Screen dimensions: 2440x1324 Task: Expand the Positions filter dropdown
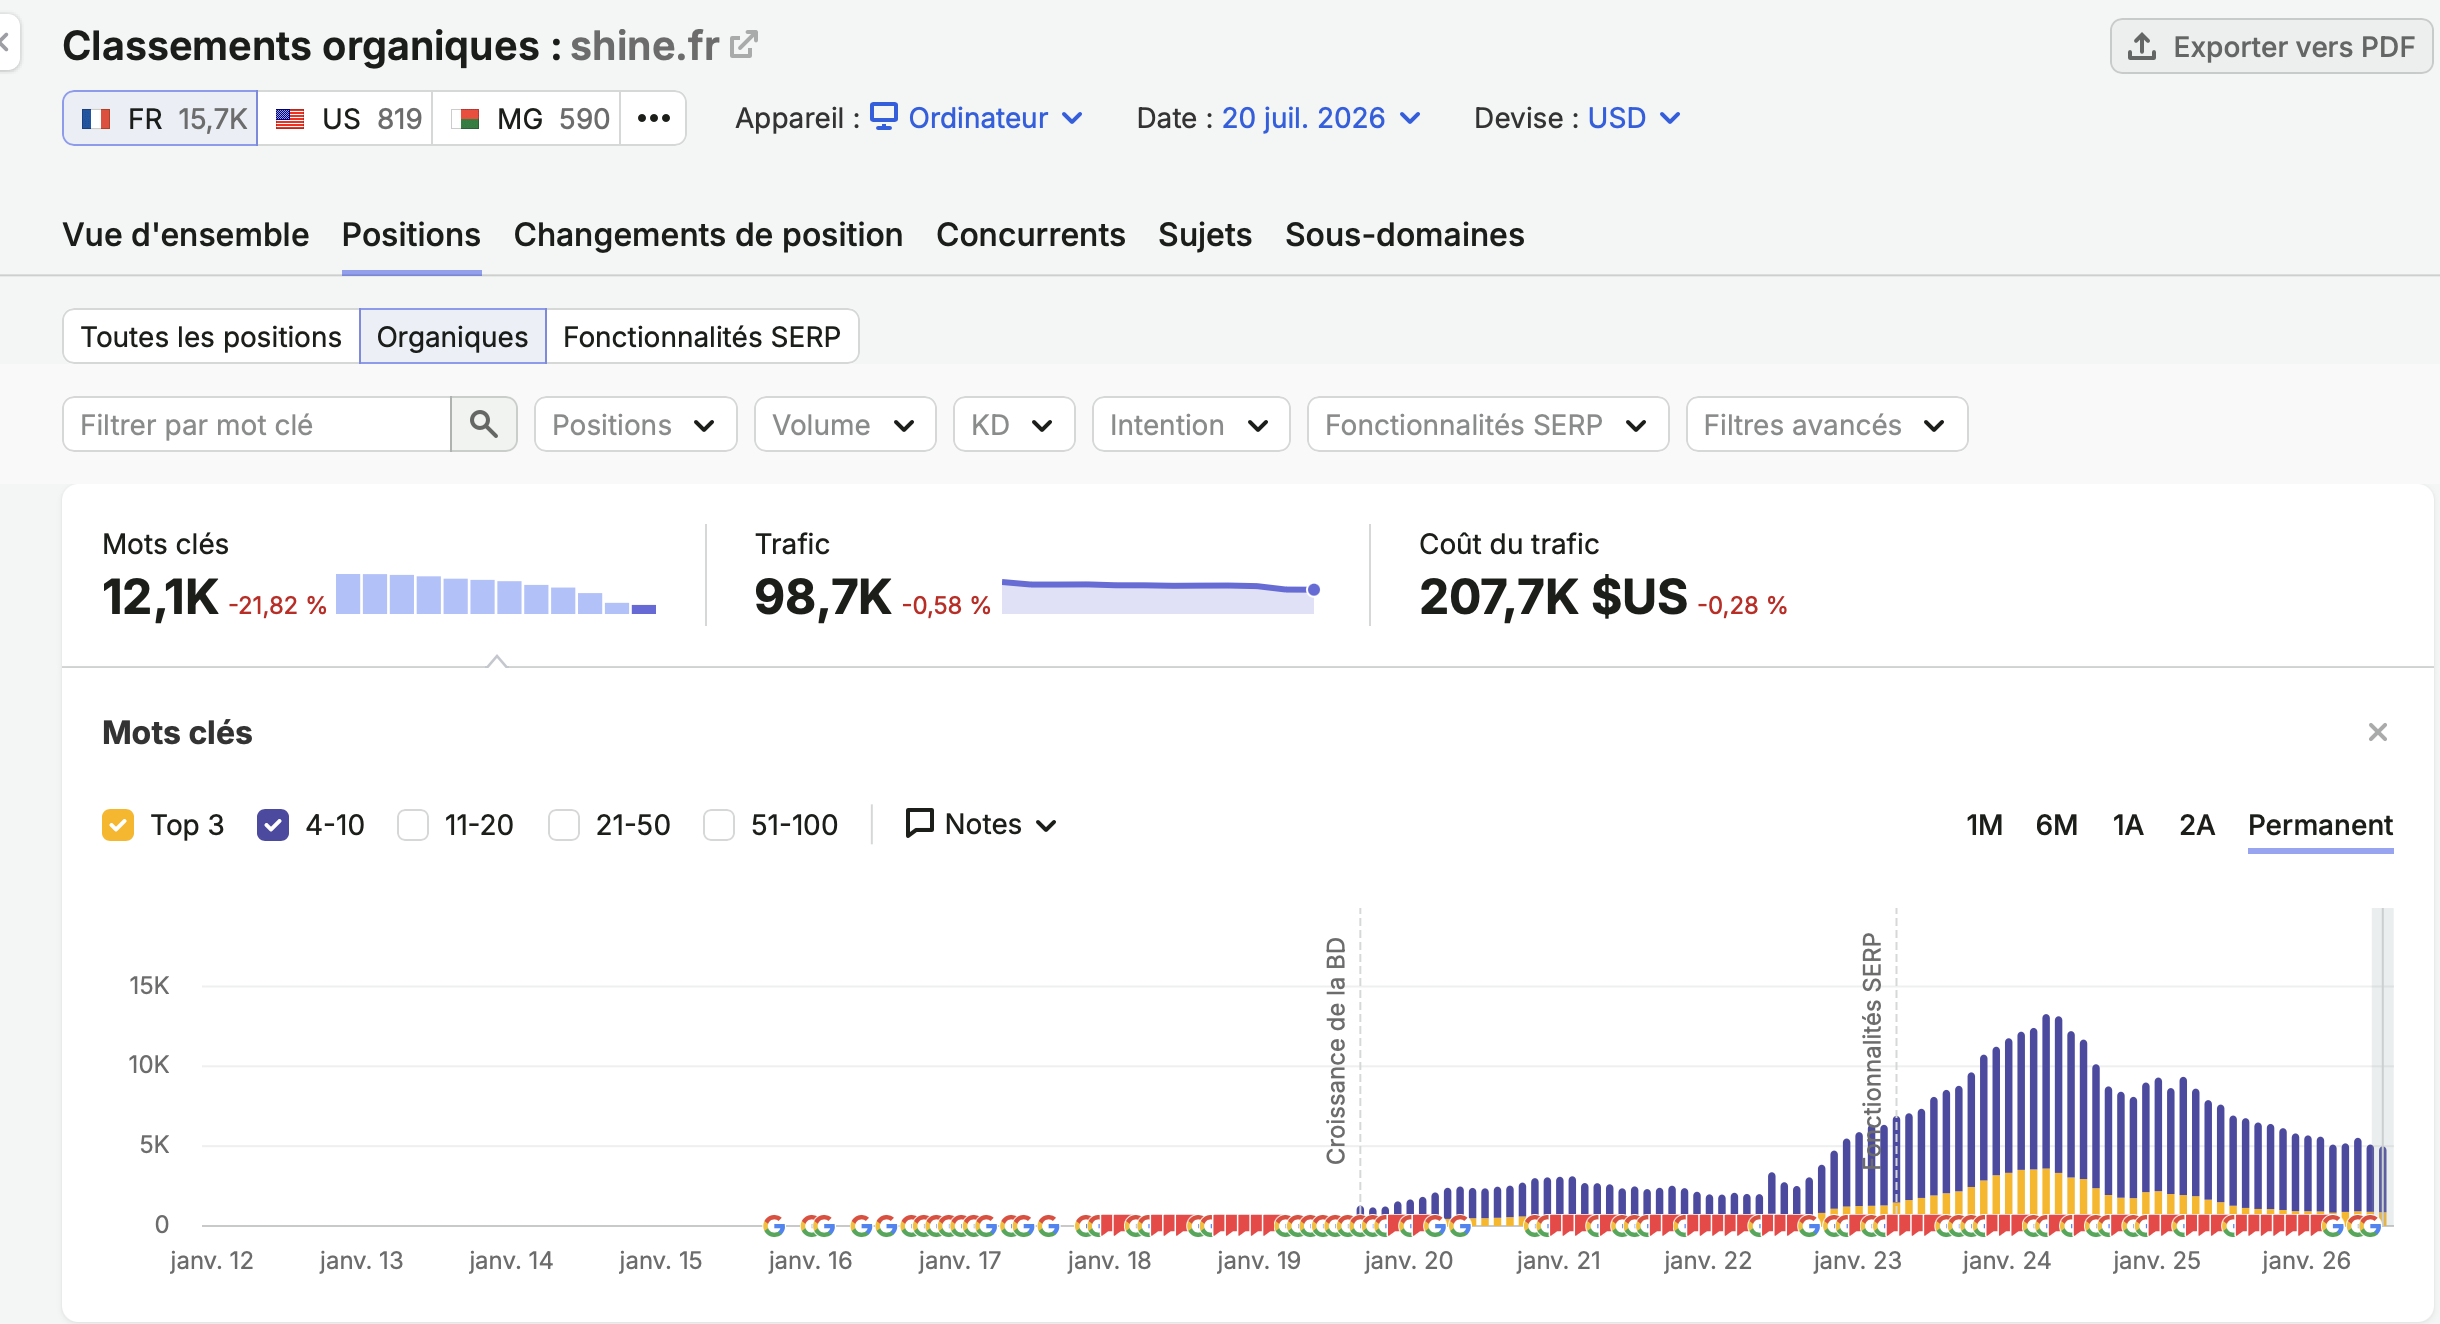click(x=636, y=424)
